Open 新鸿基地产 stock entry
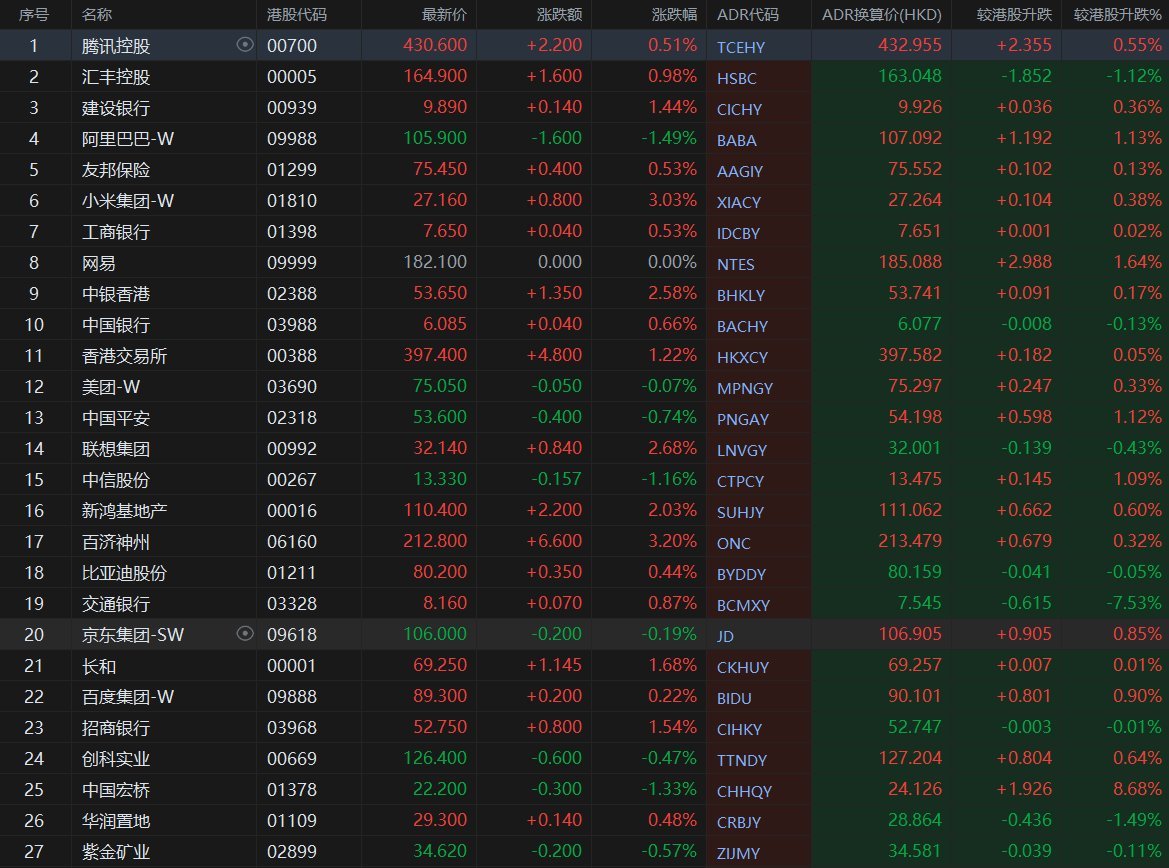This screenshot has height=868, width=1169. (584, 511)
